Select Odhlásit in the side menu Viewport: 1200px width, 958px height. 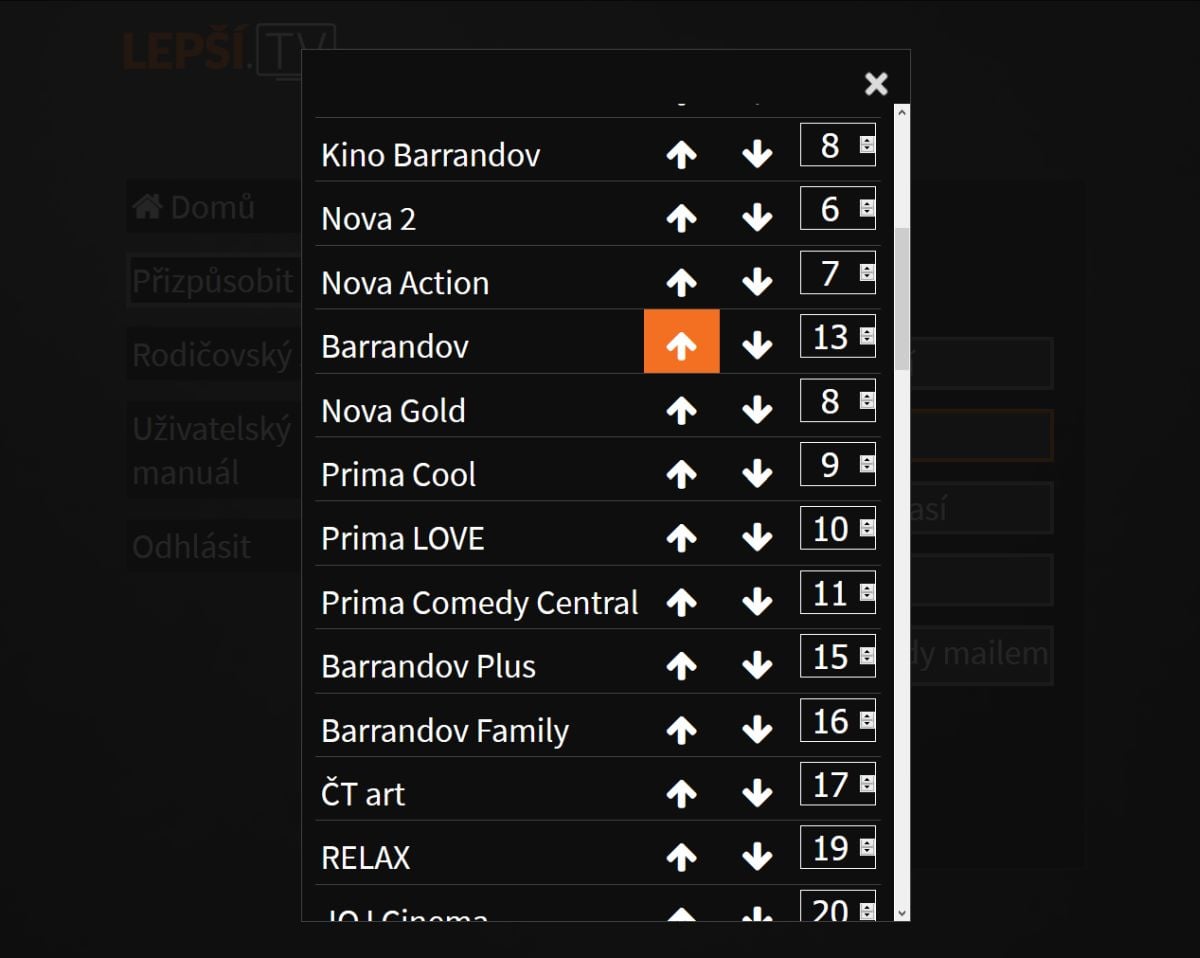pos(192,547)
